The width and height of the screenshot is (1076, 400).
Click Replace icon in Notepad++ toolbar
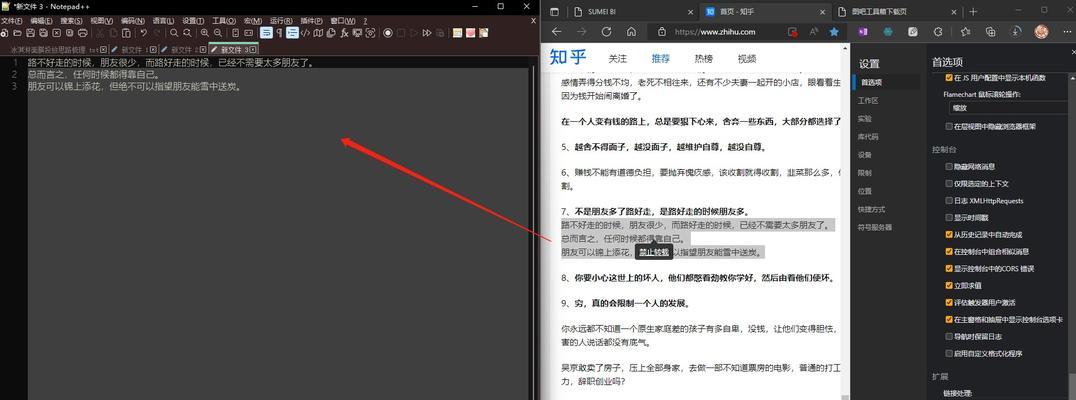[x=187, y=33]
